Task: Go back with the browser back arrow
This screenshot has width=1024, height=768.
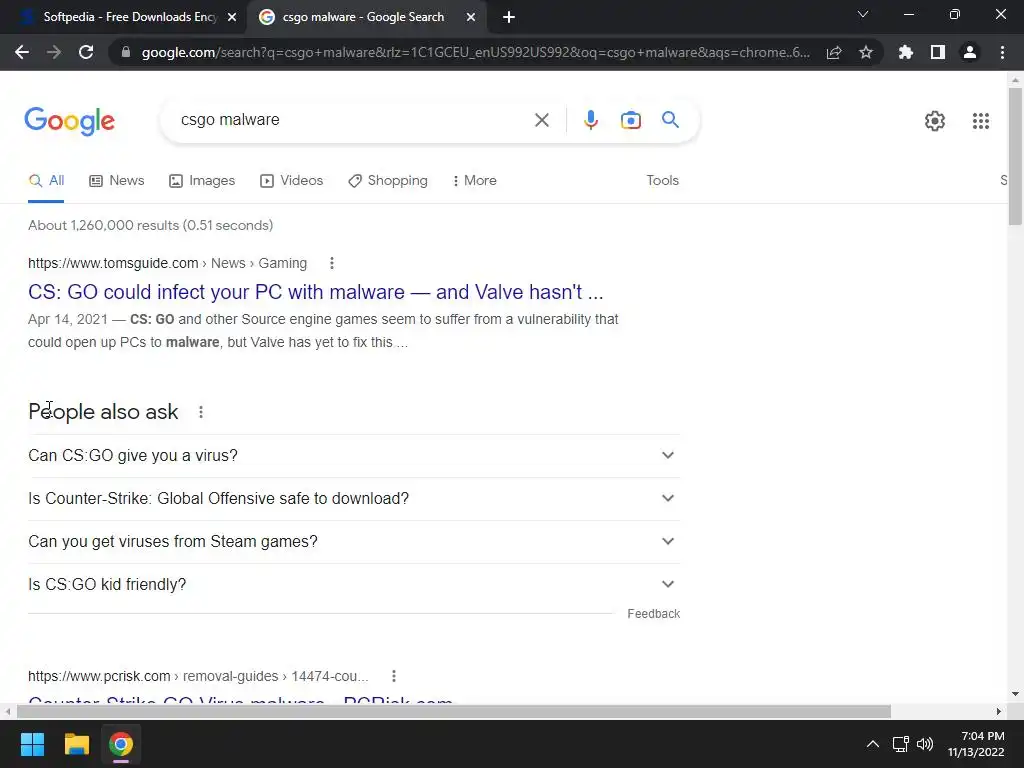Action: tap(22, 52)
